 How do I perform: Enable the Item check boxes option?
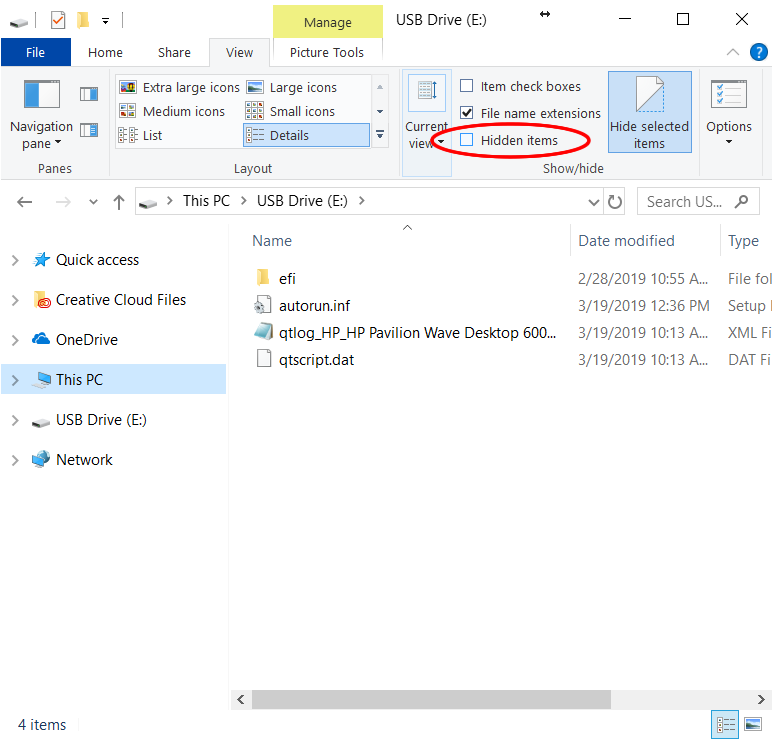(467, 87)
